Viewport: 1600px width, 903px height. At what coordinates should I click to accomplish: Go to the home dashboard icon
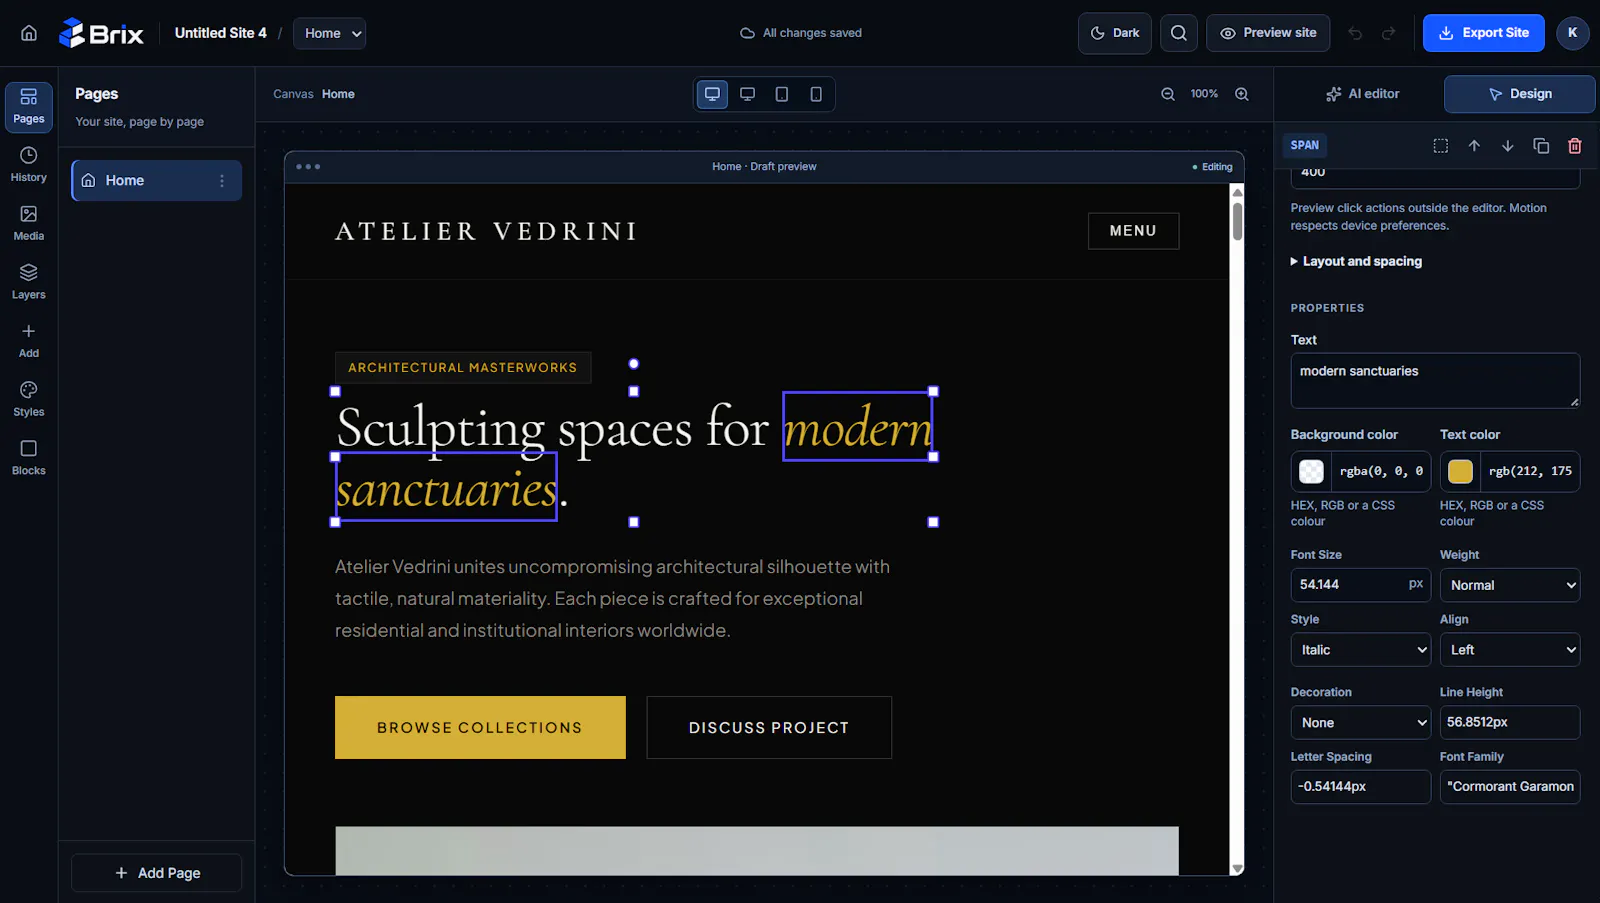[29, 33]
